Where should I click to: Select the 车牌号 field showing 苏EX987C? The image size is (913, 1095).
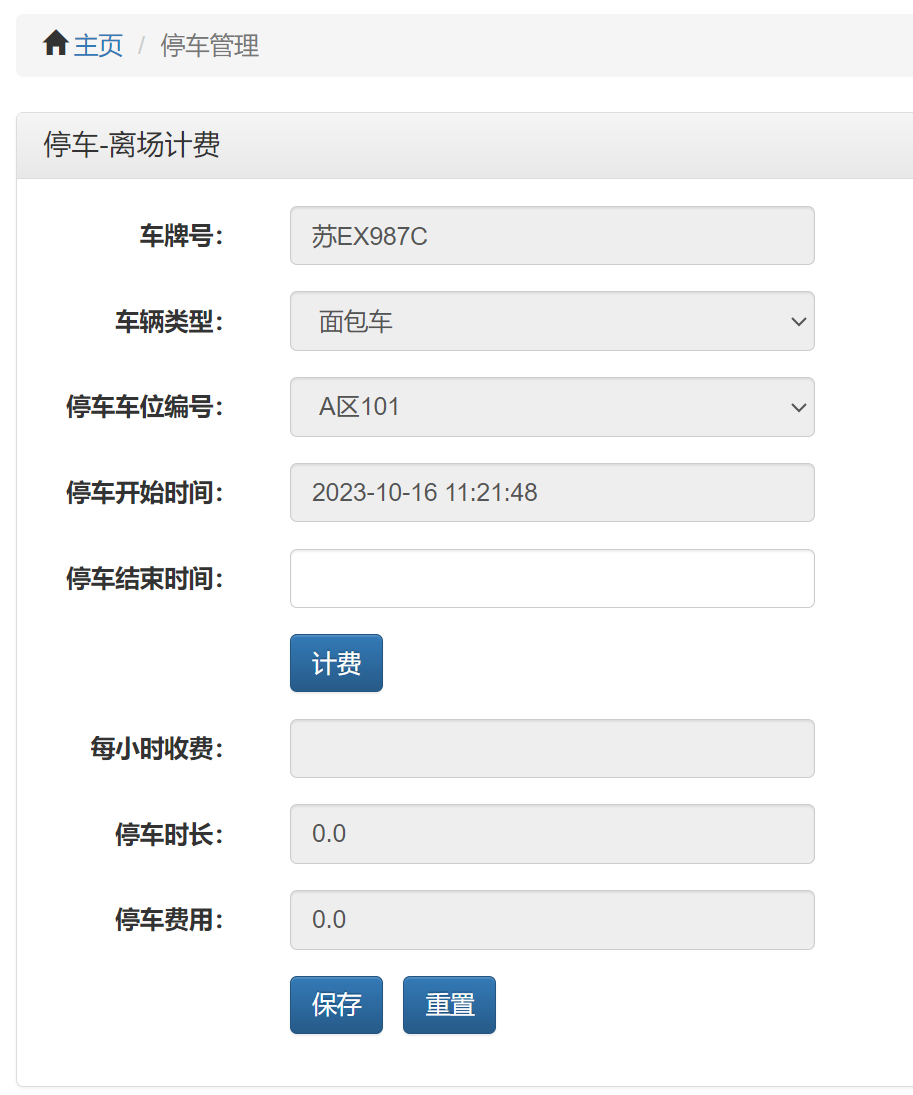click(550, 235)
